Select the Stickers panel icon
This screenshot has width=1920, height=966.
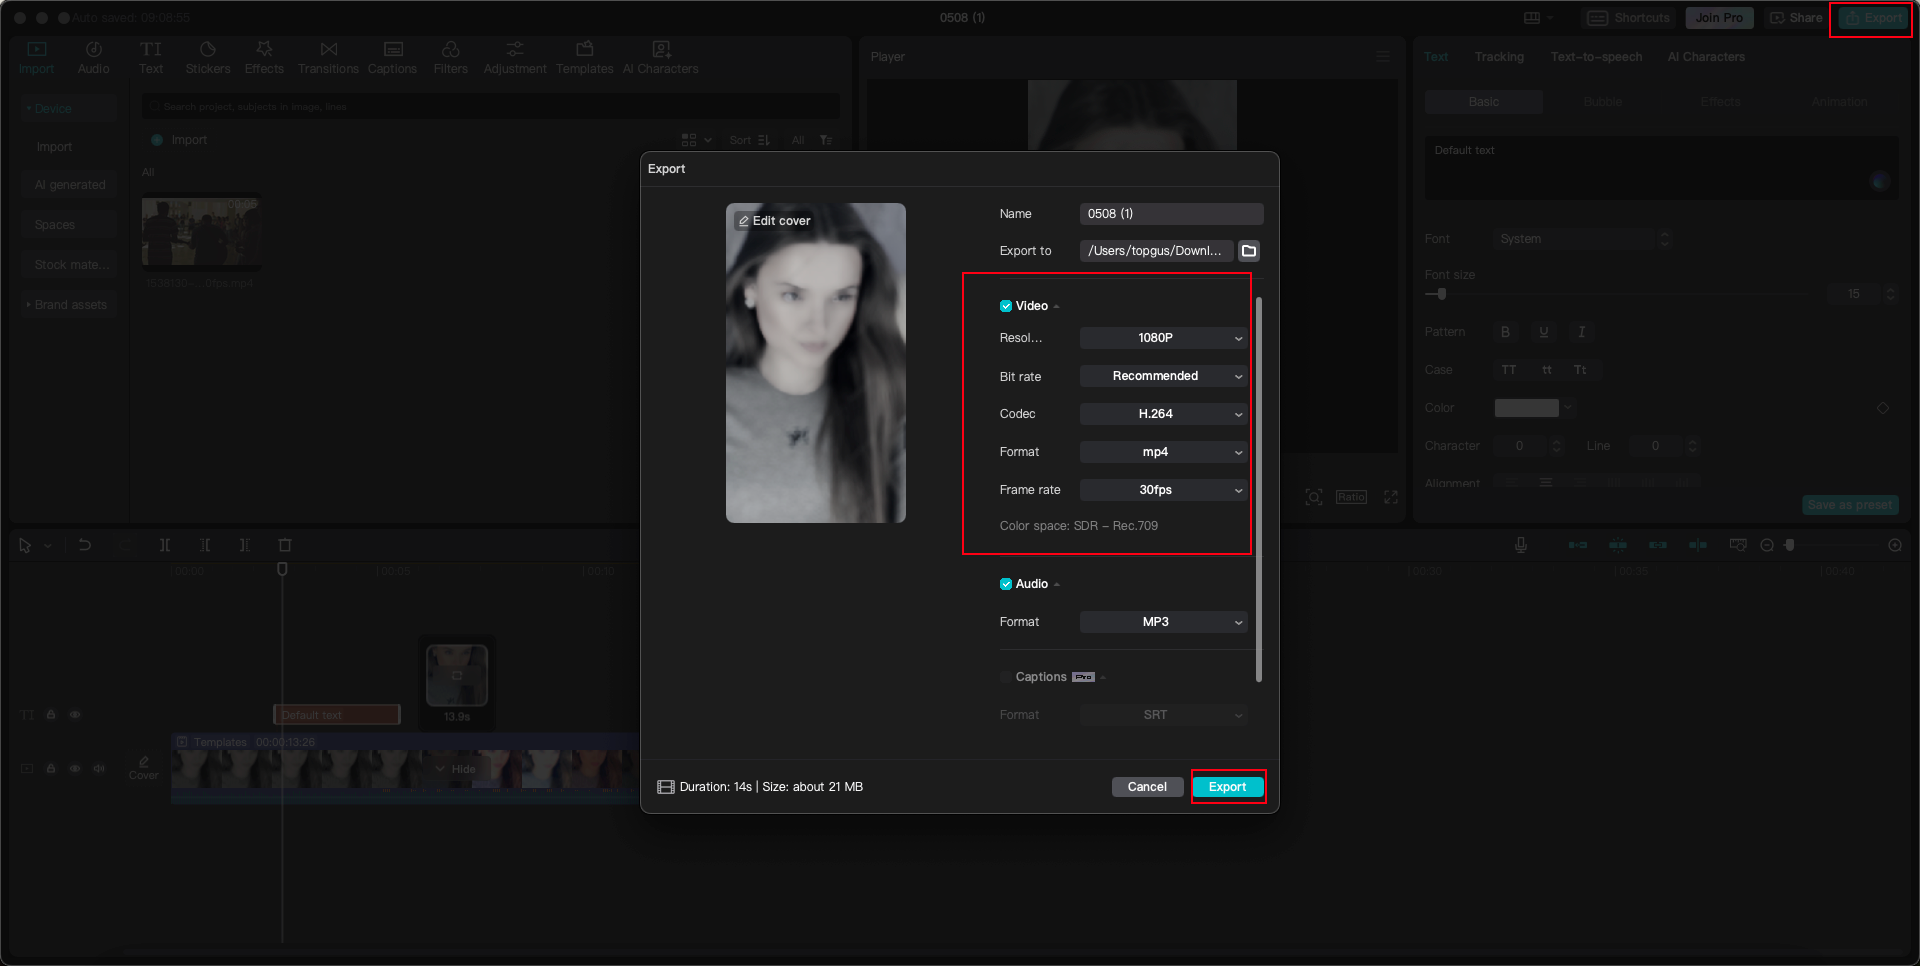pyautogui.click(x=208, y=56)
